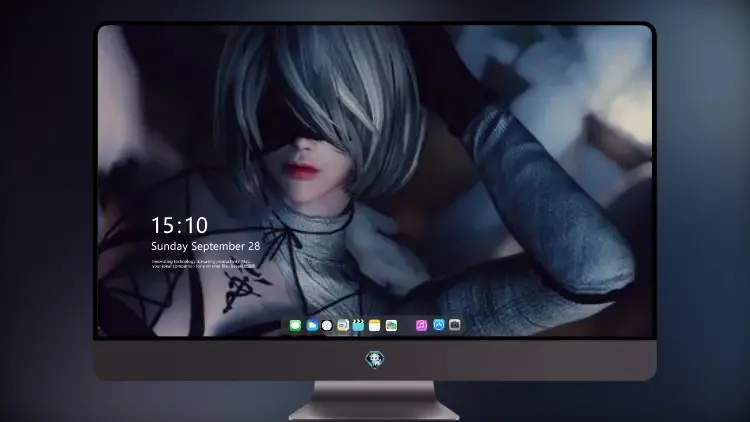Open the pink iTunes music app
Image resolution: width=750 pixels, height=422 pixels.
421,325
